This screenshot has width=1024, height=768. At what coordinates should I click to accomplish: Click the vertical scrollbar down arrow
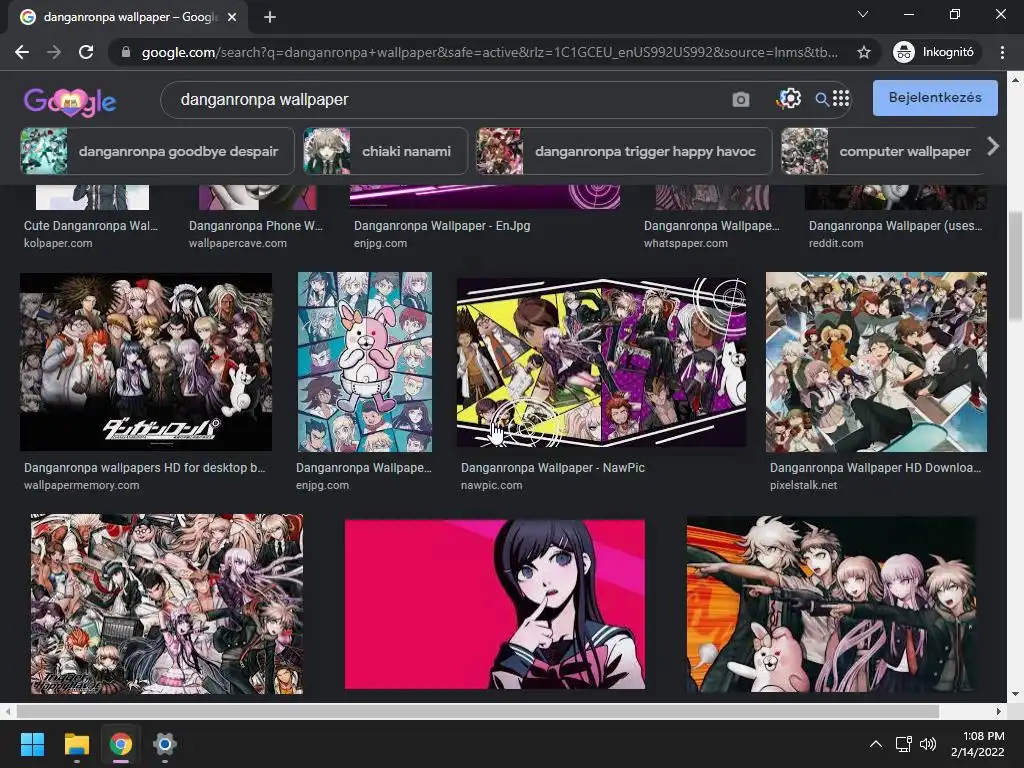[x=1015, y=694]
